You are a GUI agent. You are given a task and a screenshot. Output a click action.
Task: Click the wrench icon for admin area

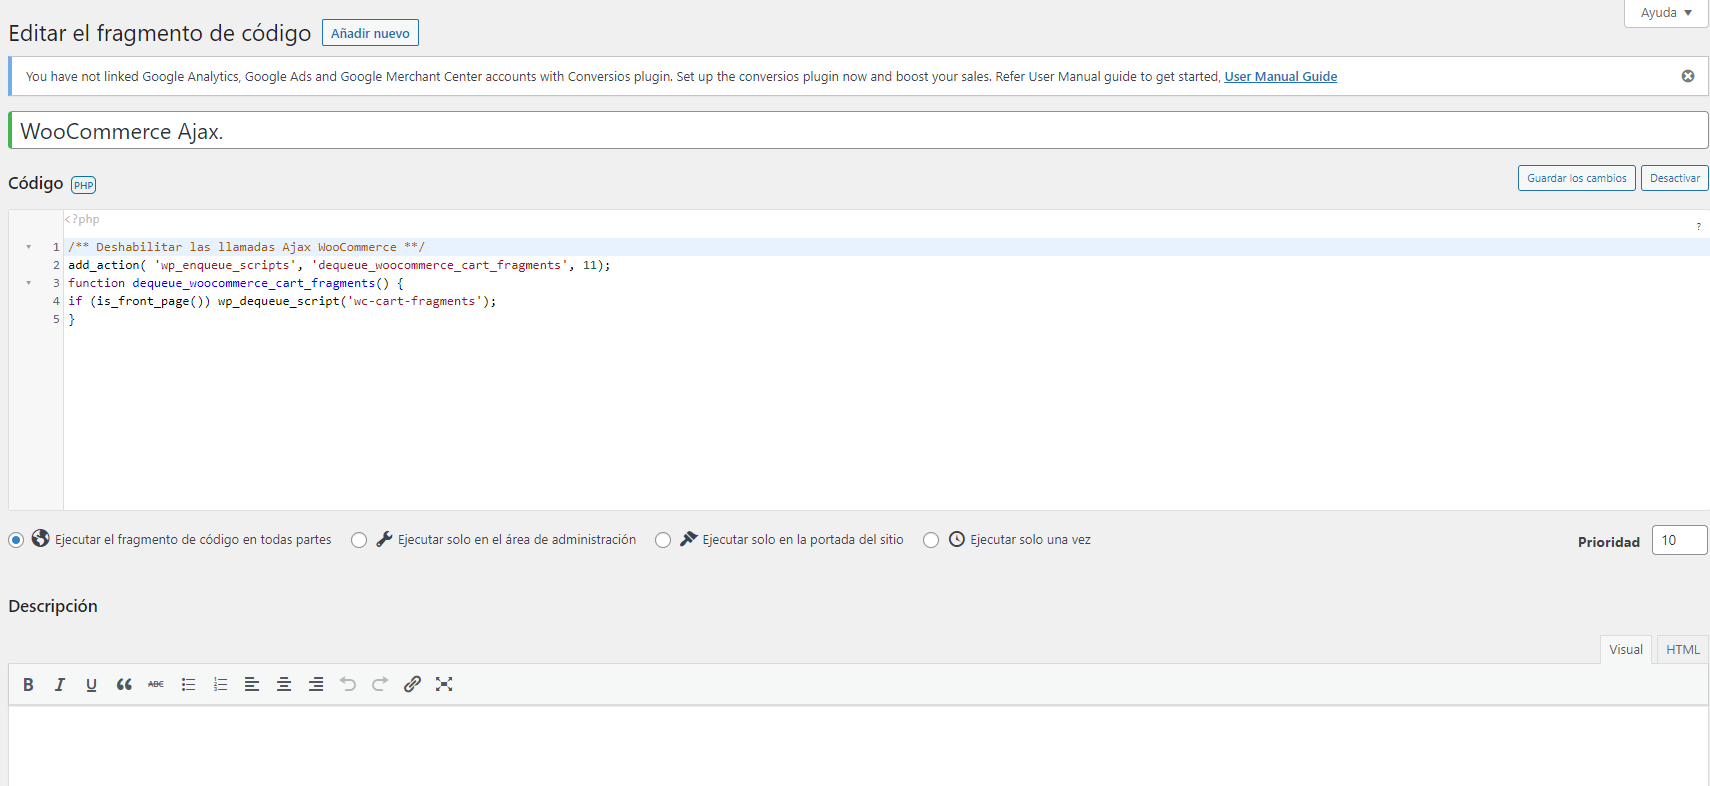(x=384, y=539)
